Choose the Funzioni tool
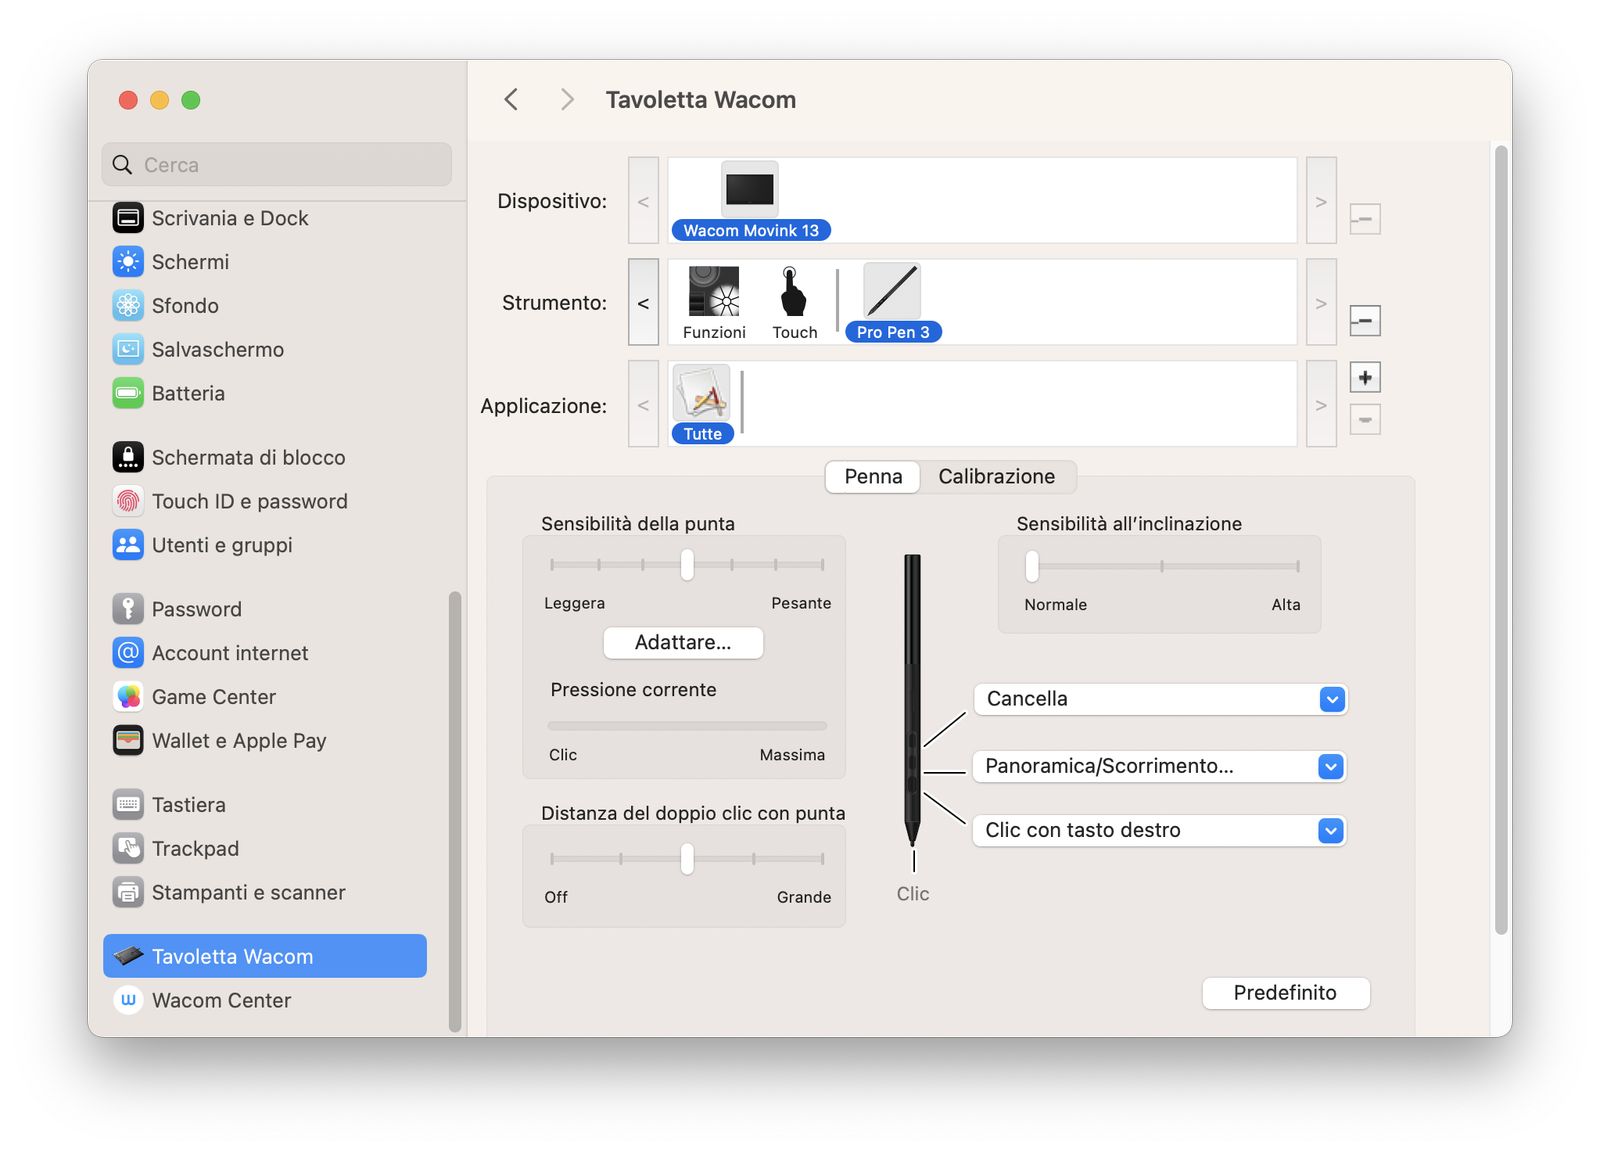The image size is (1600, 1153). point(714,303)
